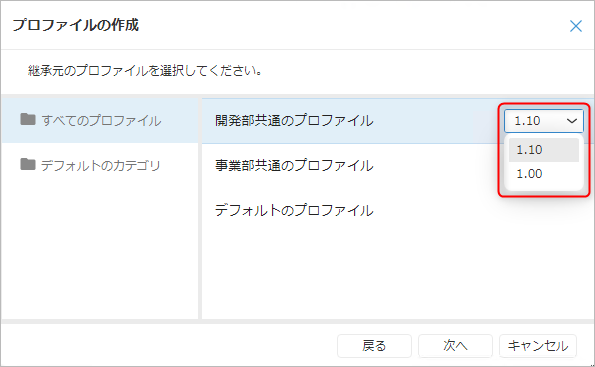
Task: Click the 戻る button
Action: (x=374, y=346)
